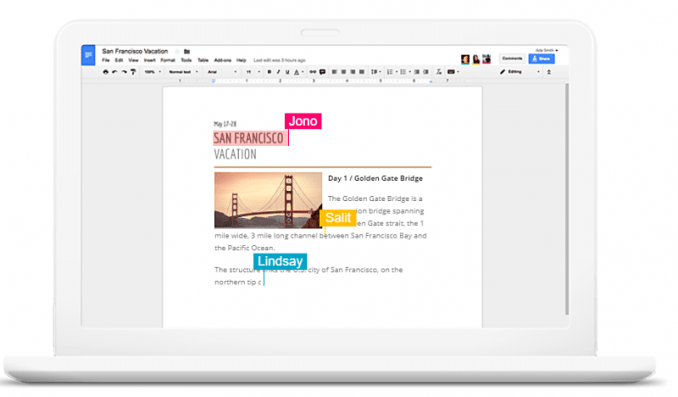The image size is (678, 397).
Task: Open the input tools keyboard dropdown
Action: (x=453, y=72)
